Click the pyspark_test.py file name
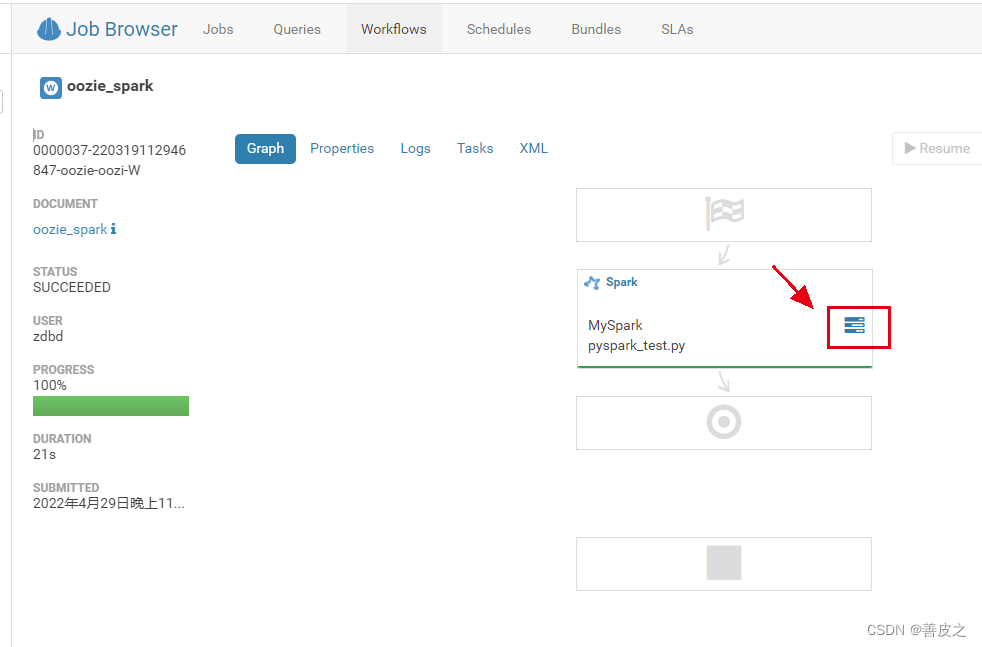The height and width of the screenshot is (647, 982). (x=637, y=345)
